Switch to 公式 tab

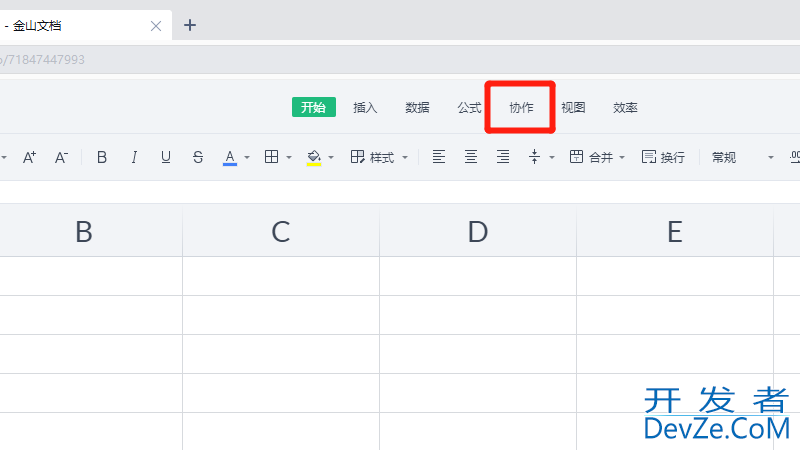point(469,108)
